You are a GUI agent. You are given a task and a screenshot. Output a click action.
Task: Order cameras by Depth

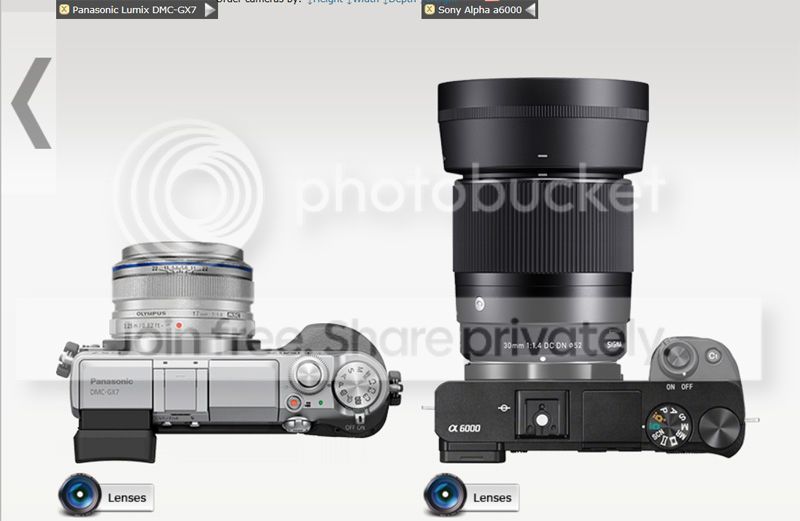401,3
